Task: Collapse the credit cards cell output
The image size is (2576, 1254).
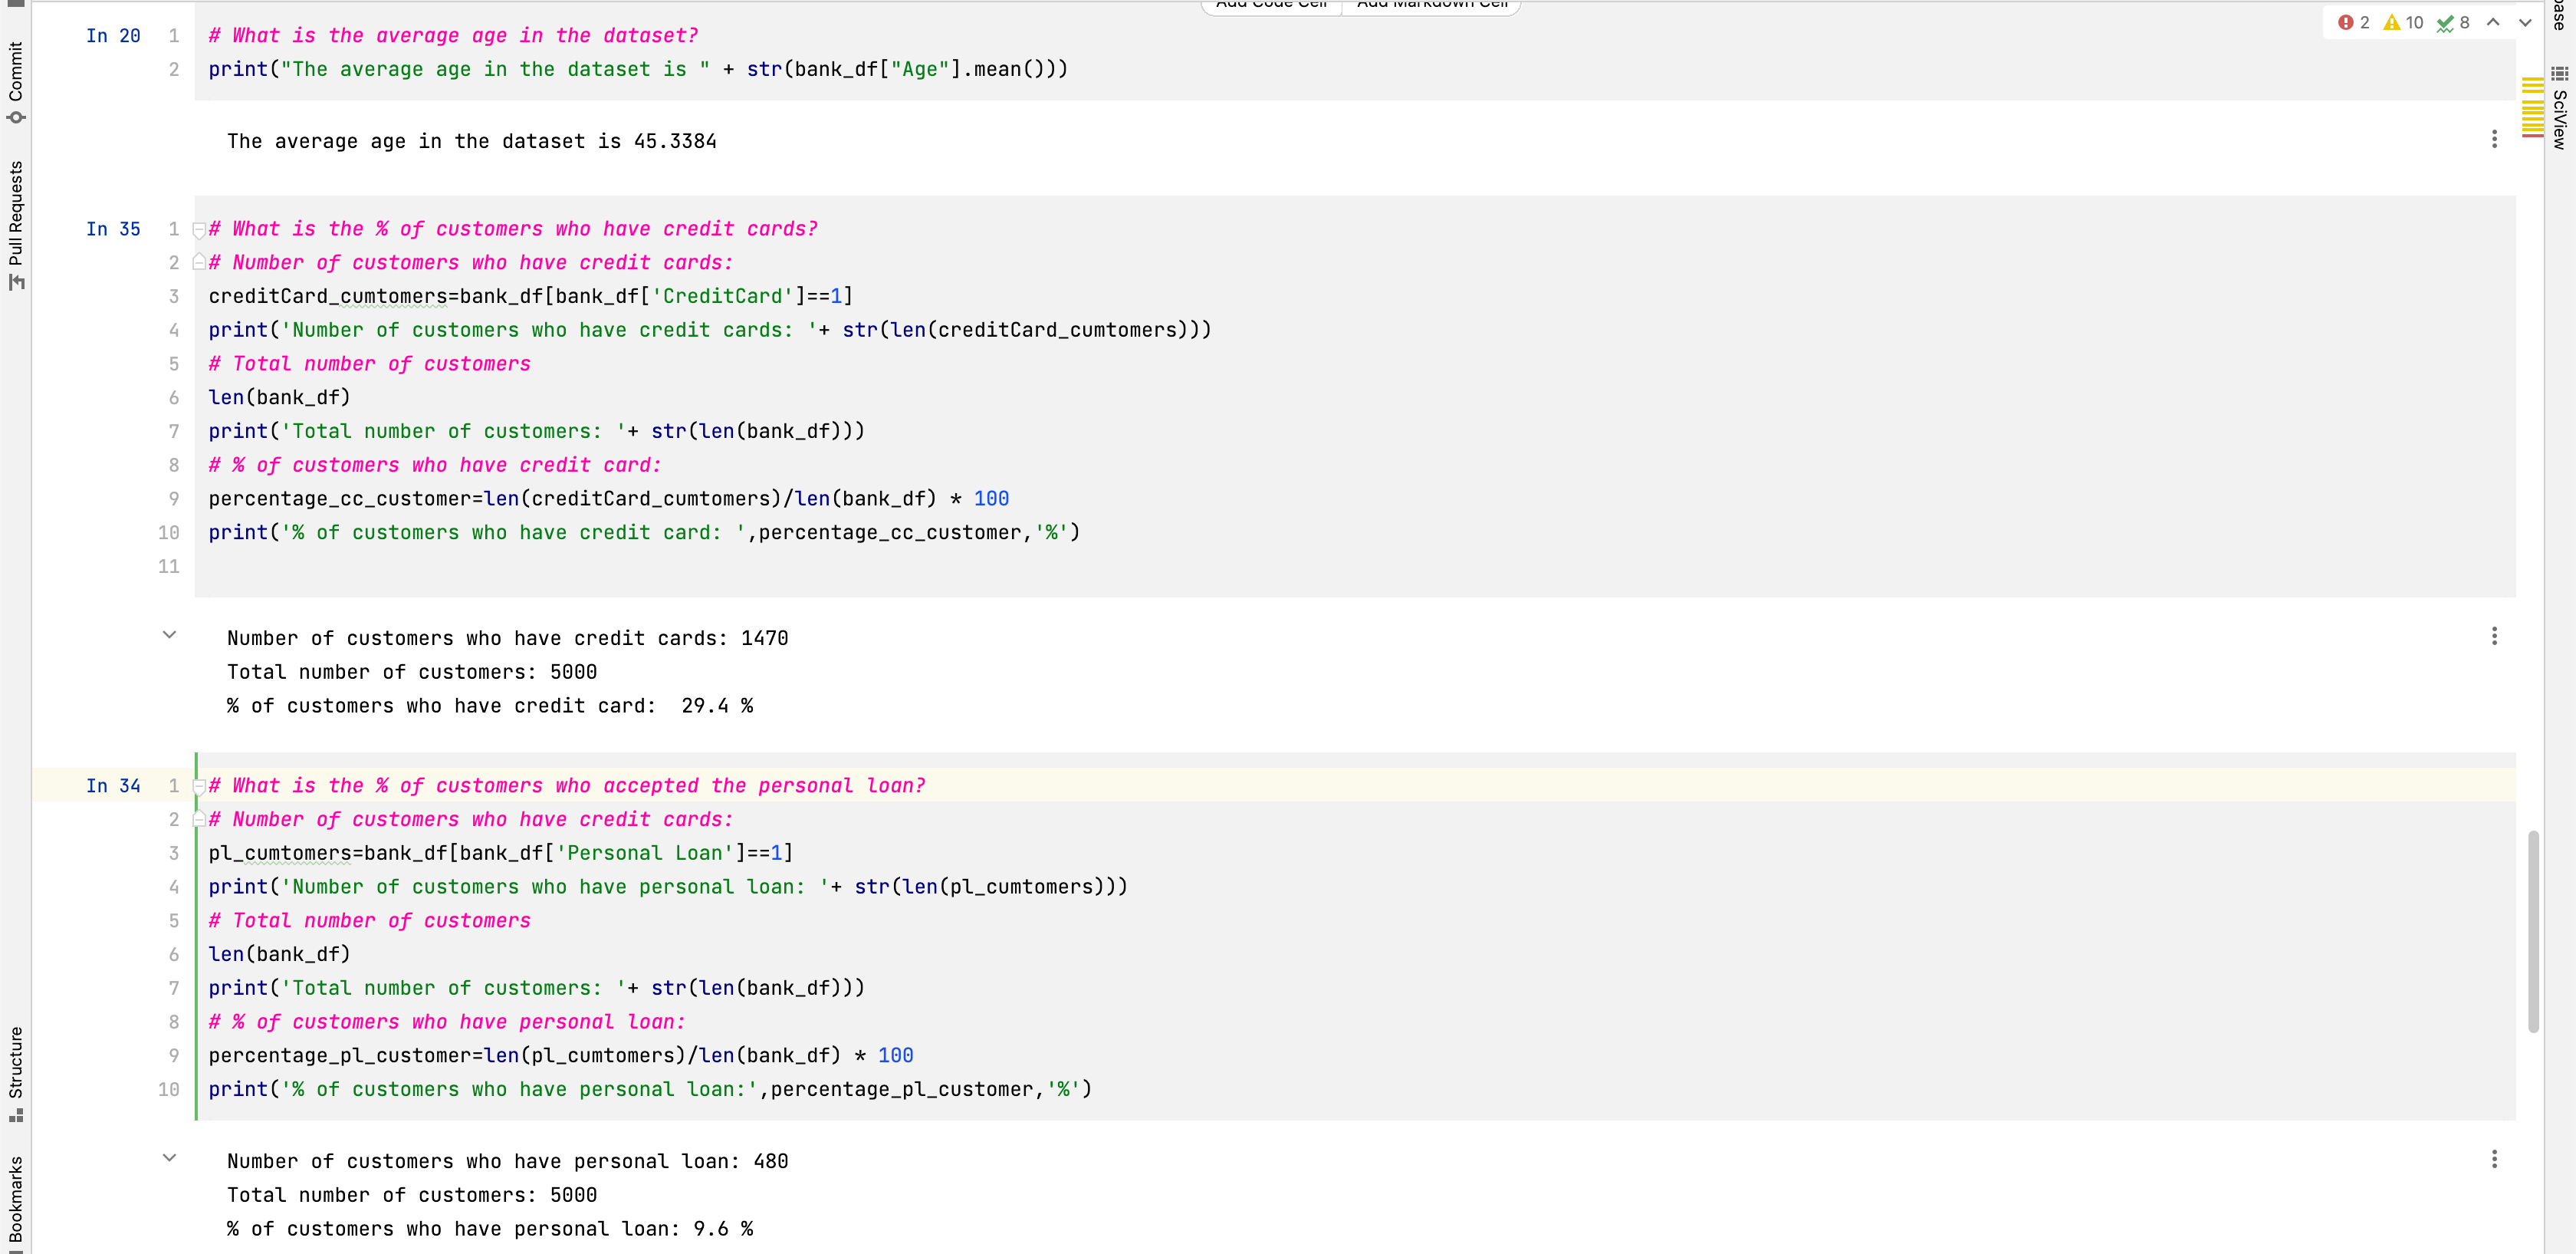Action: coord(169,635)
